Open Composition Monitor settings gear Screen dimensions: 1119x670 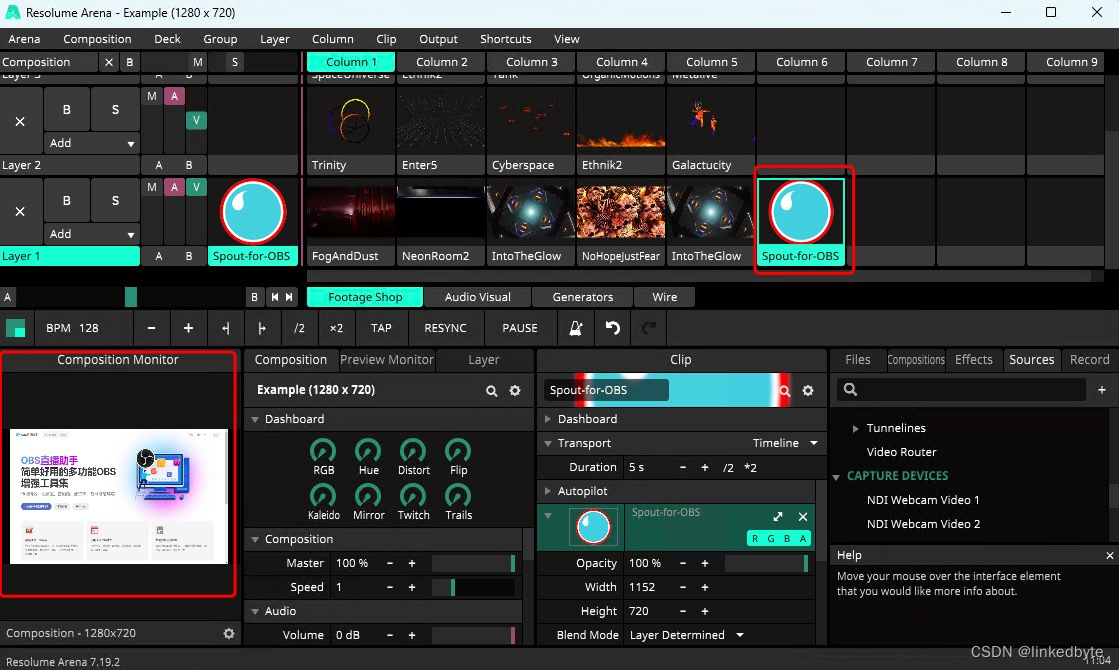click(x=228, y=634)
